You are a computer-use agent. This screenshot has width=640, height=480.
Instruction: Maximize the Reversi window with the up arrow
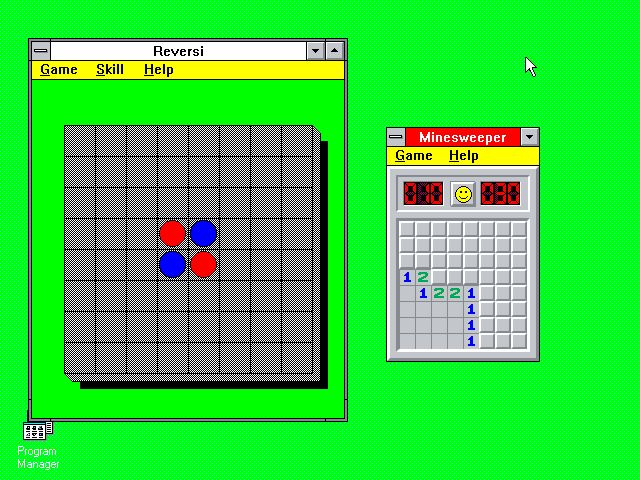click(335, 51)
